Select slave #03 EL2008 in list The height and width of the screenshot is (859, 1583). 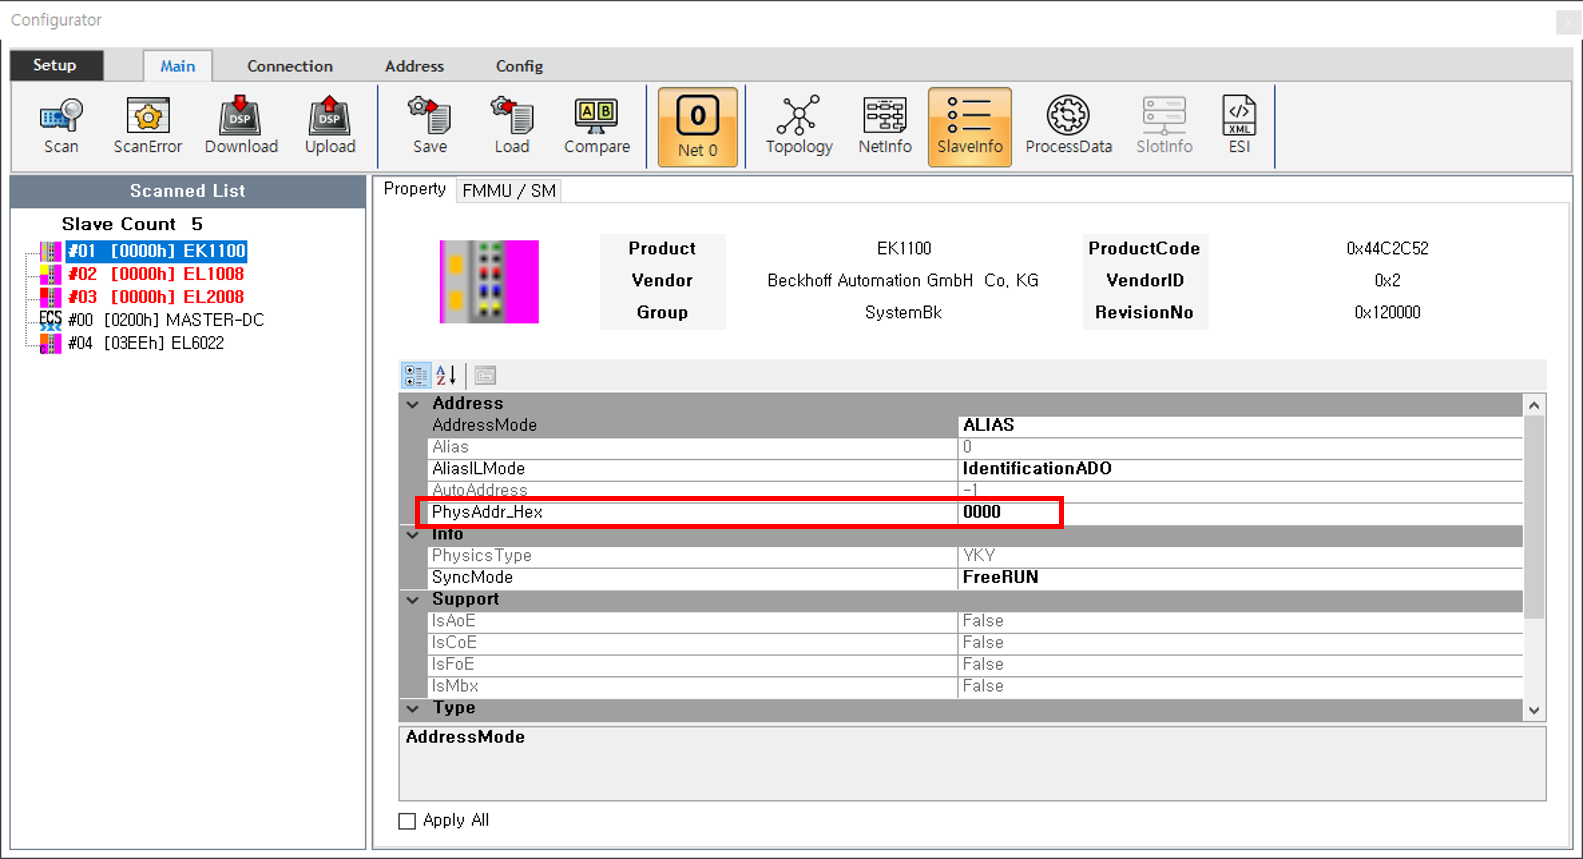tap(156, 297)
